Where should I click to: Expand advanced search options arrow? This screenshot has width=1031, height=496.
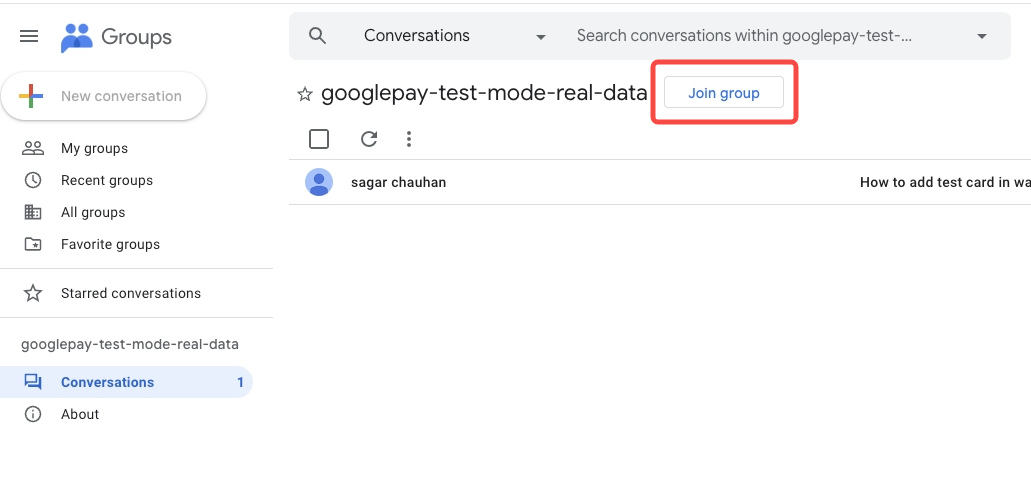click(x=982, y=36)
